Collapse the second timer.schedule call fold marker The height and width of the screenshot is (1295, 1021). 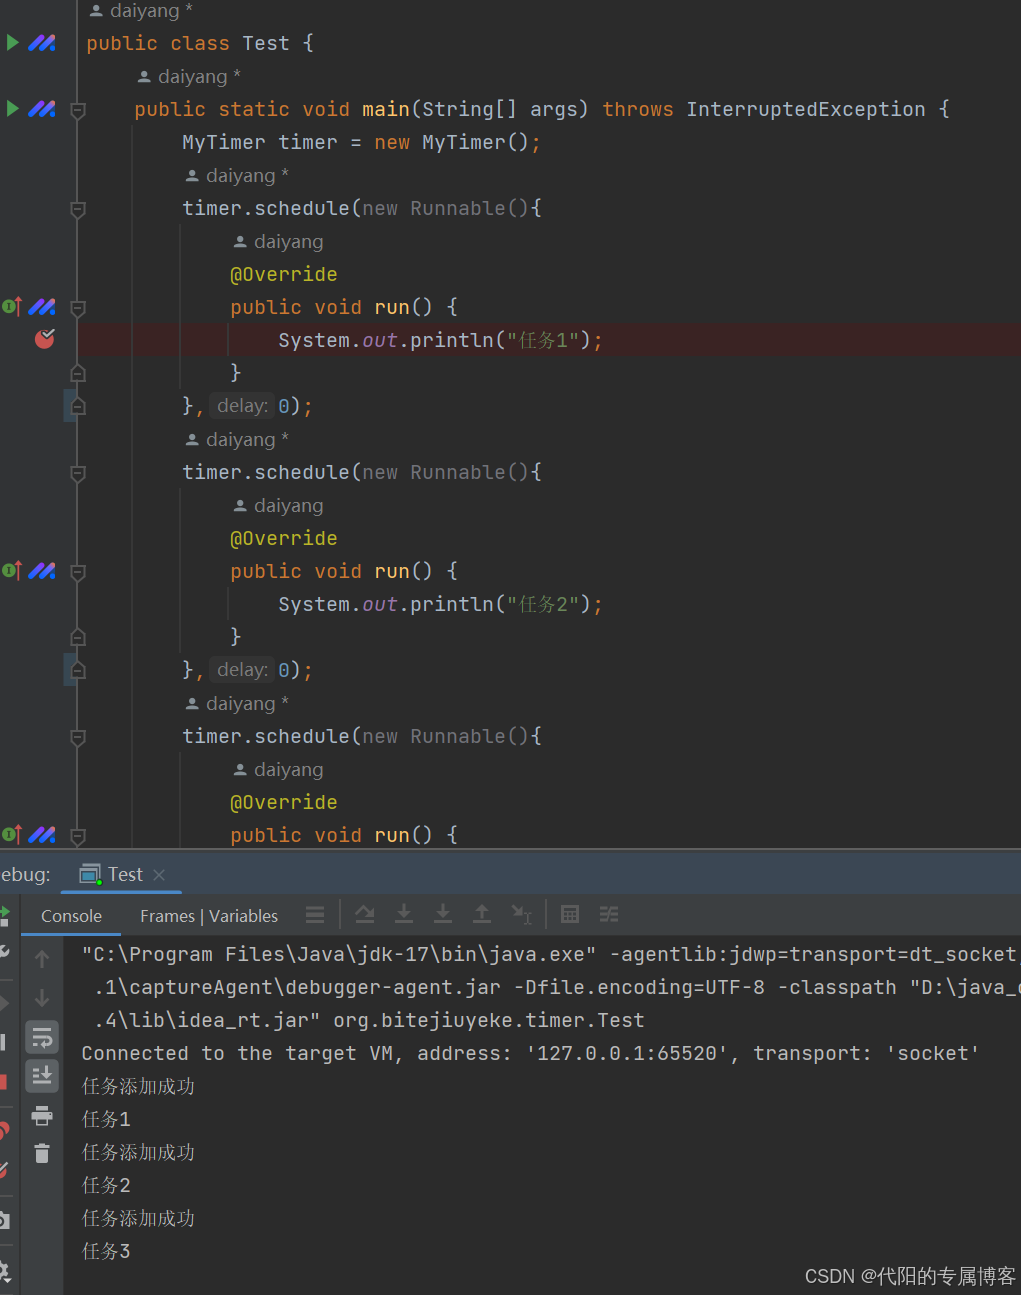click(78, 473)
